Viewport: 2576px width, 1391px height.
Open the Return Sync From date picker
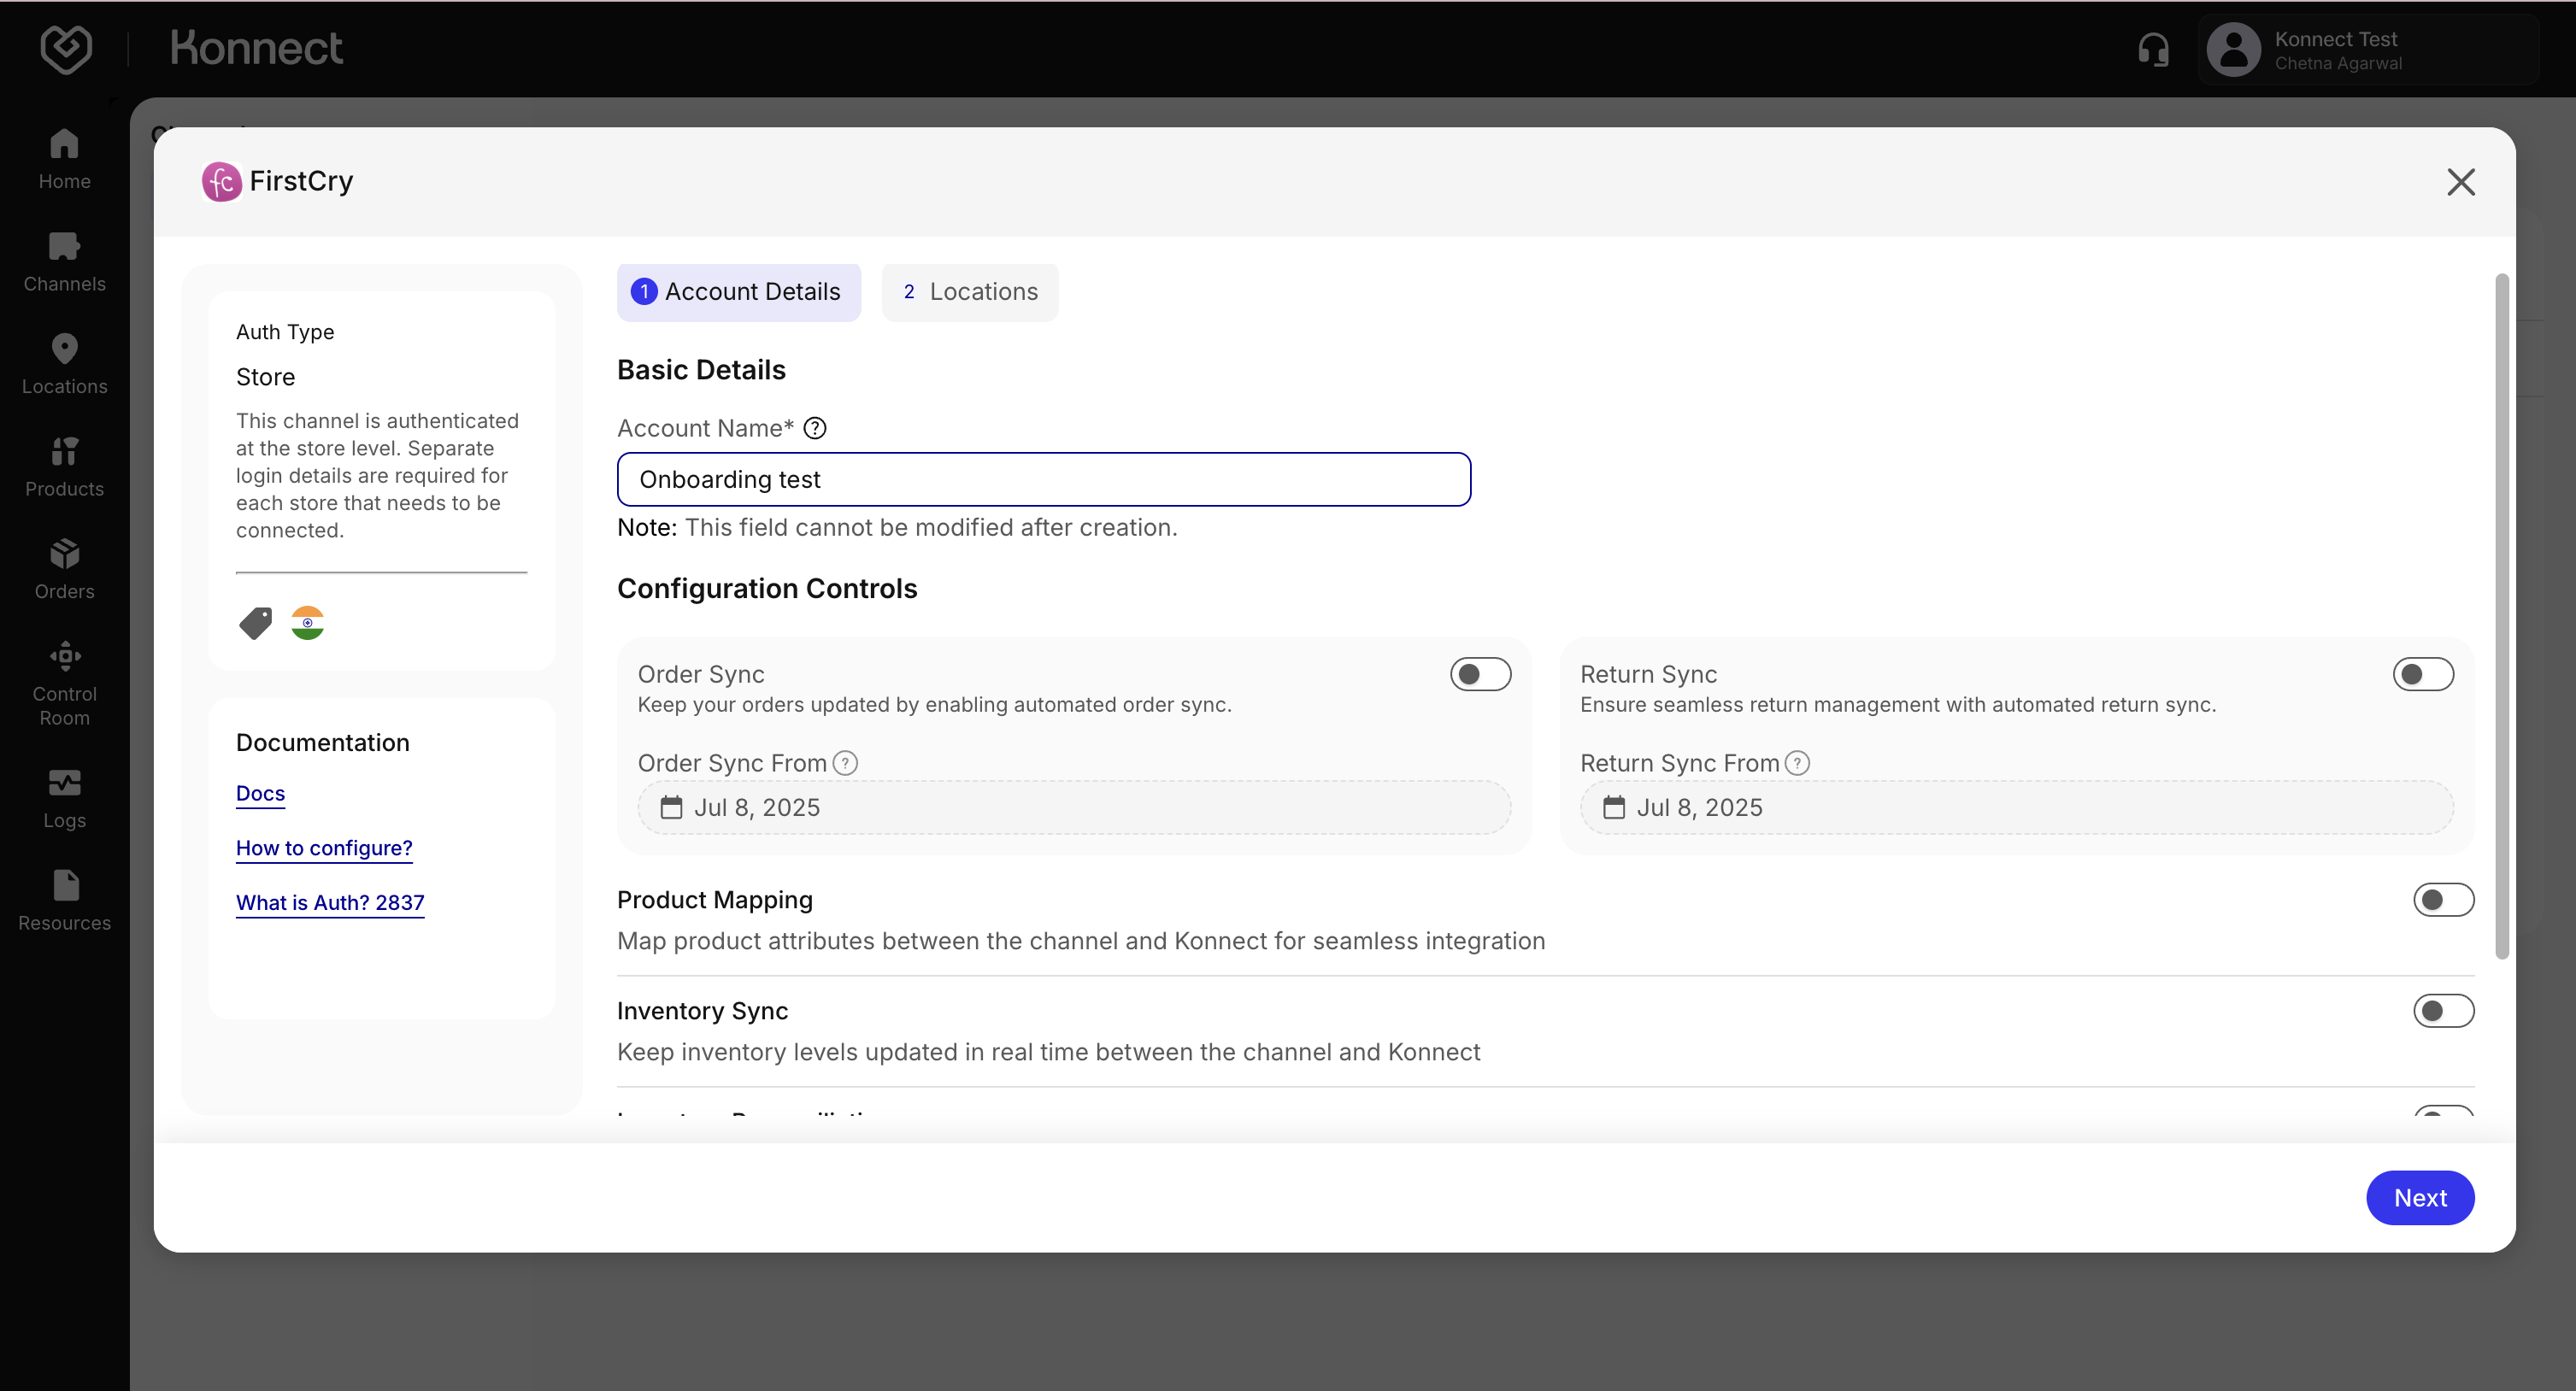(x=2016, y=807)
